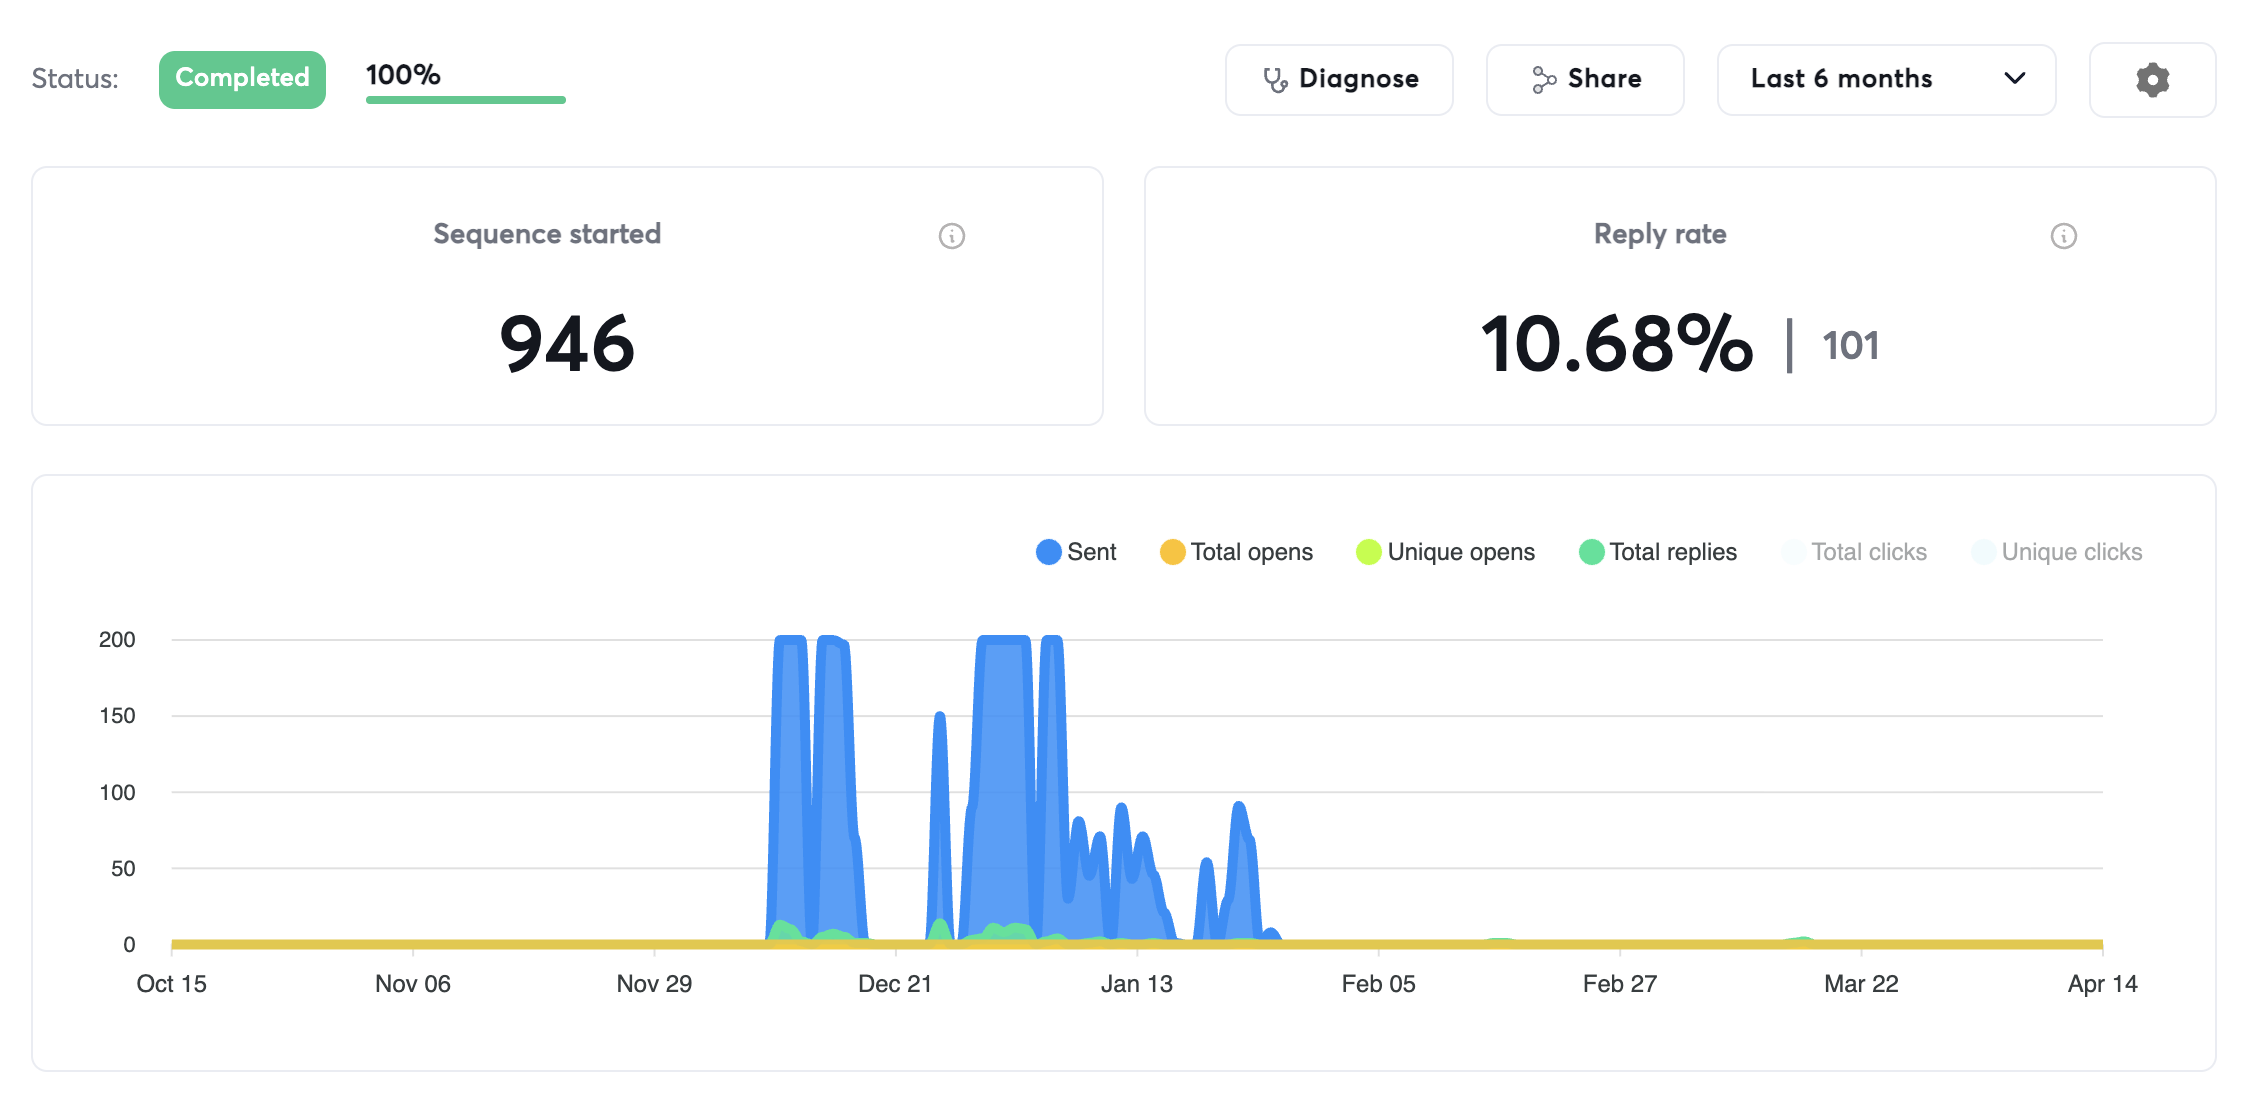Click the Completed status badge
Screen dimensions: 2242x1096
[242, 79]
